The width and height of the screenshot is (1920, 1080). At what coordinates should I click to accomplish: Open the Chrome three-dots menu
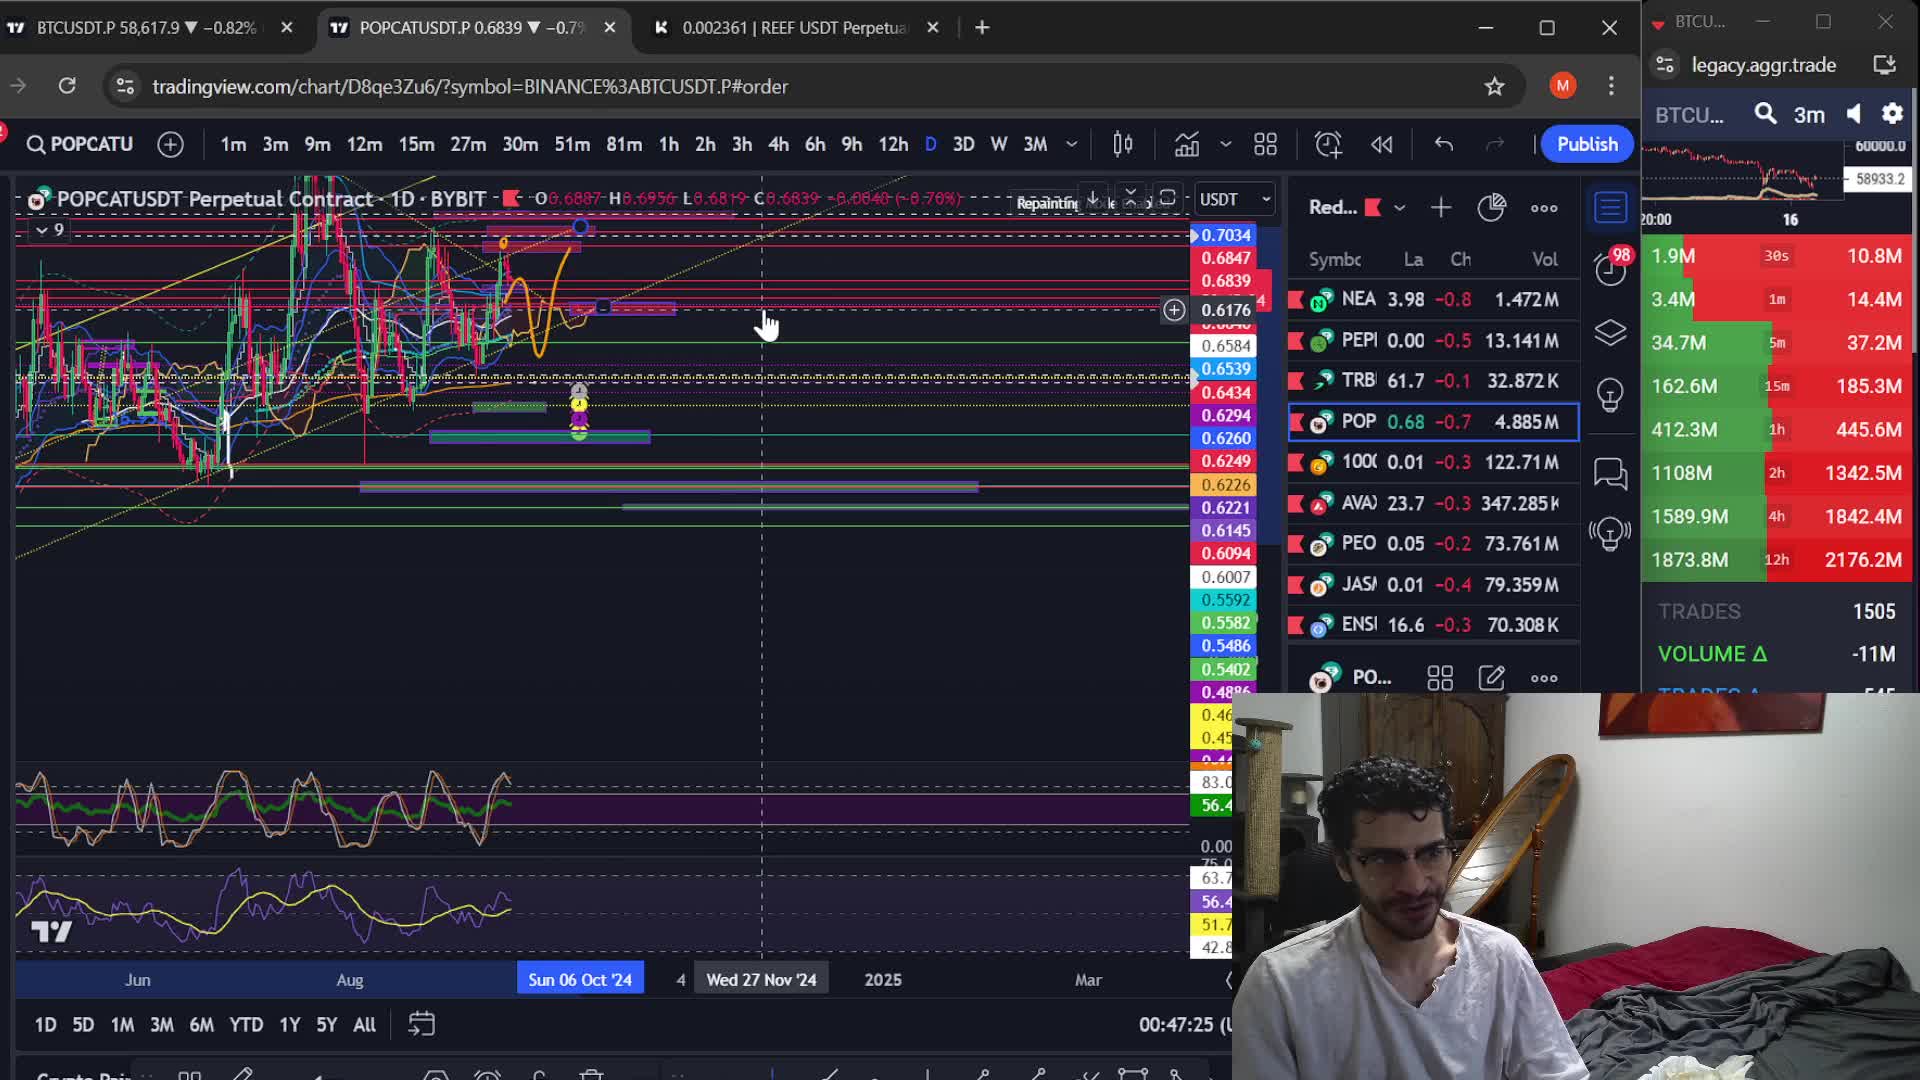click(x=1611, y=86)
